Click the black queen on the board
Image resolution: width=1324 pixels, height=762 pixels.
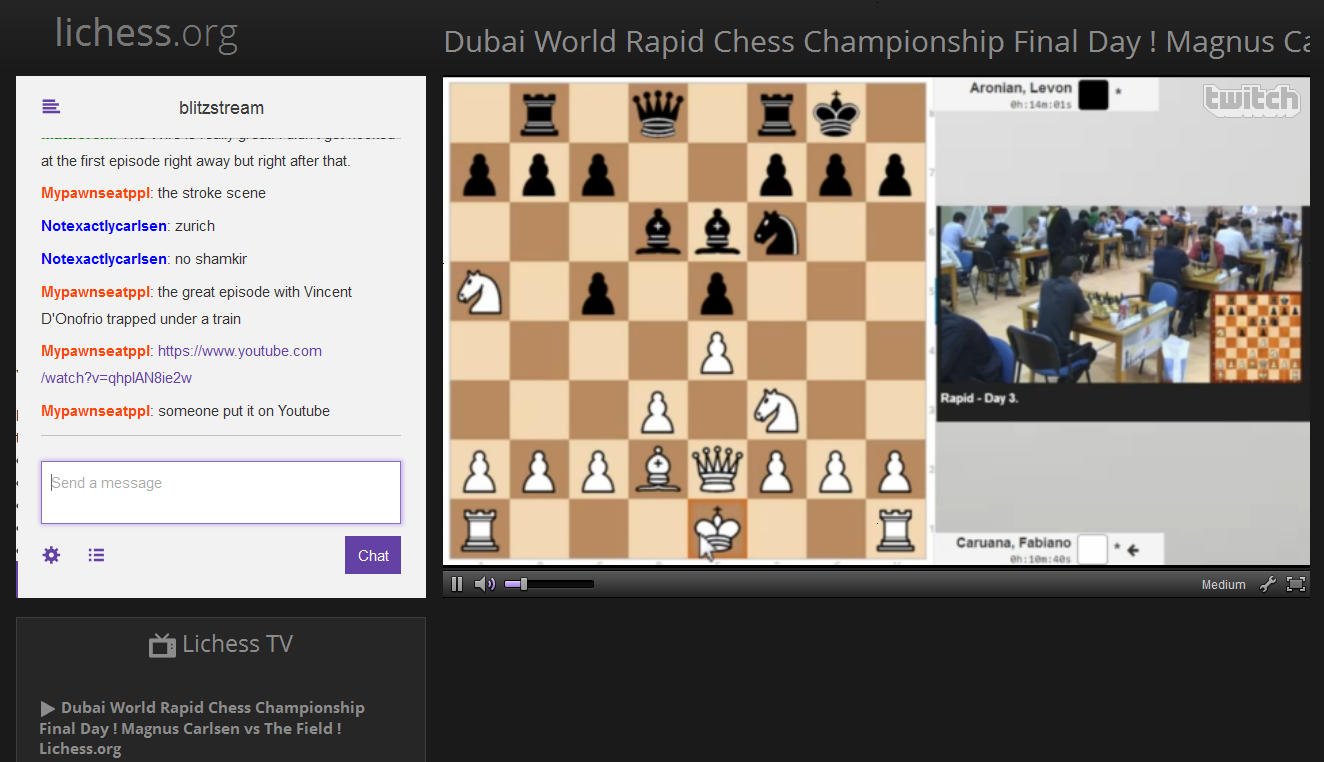pos(659,112)
